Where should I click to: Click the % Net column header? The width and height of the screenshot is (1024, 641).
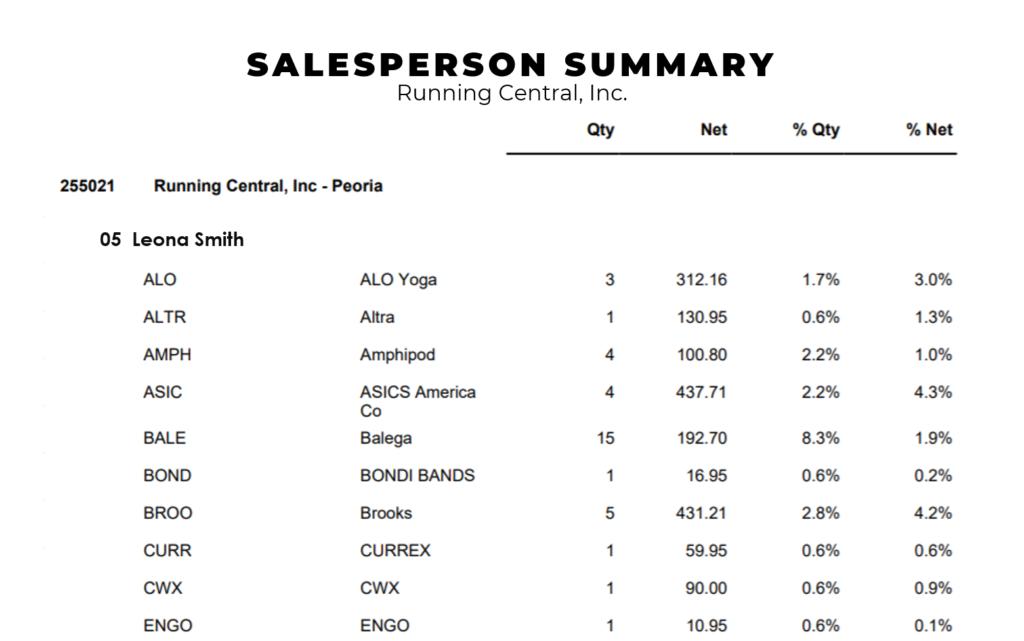(929, 129)
